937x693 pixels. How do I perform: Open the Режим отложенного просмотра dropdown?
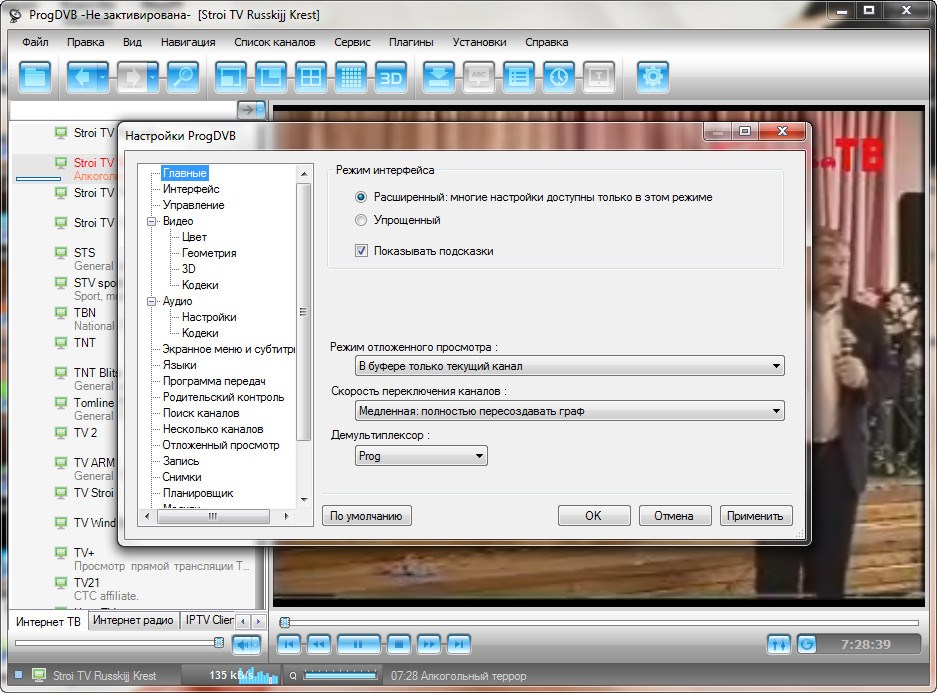click(569, 367)
